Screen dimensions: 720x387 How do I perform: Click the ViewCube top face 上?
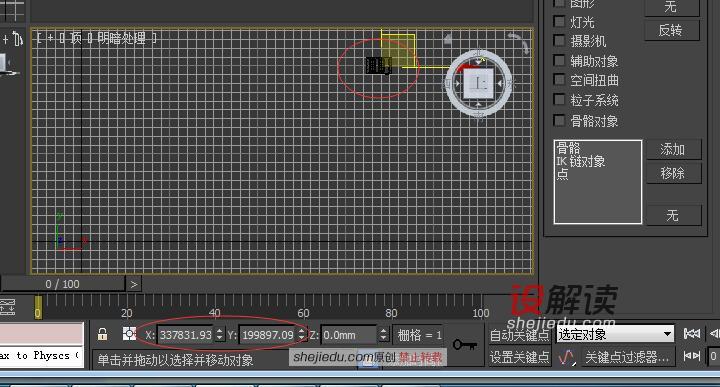tap(478, 84)
